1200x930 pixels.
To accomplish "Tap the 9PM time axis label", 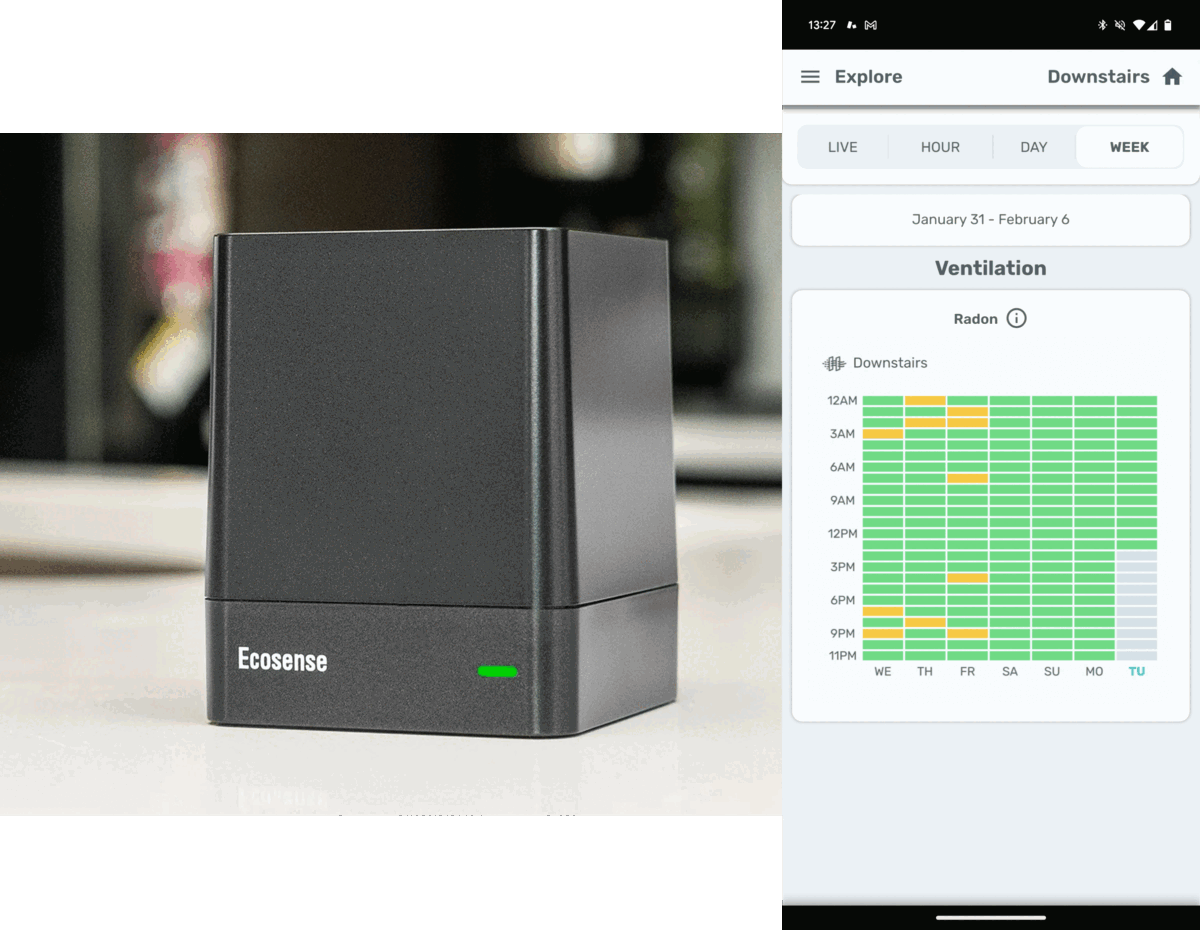I will (x=842, y=633).
